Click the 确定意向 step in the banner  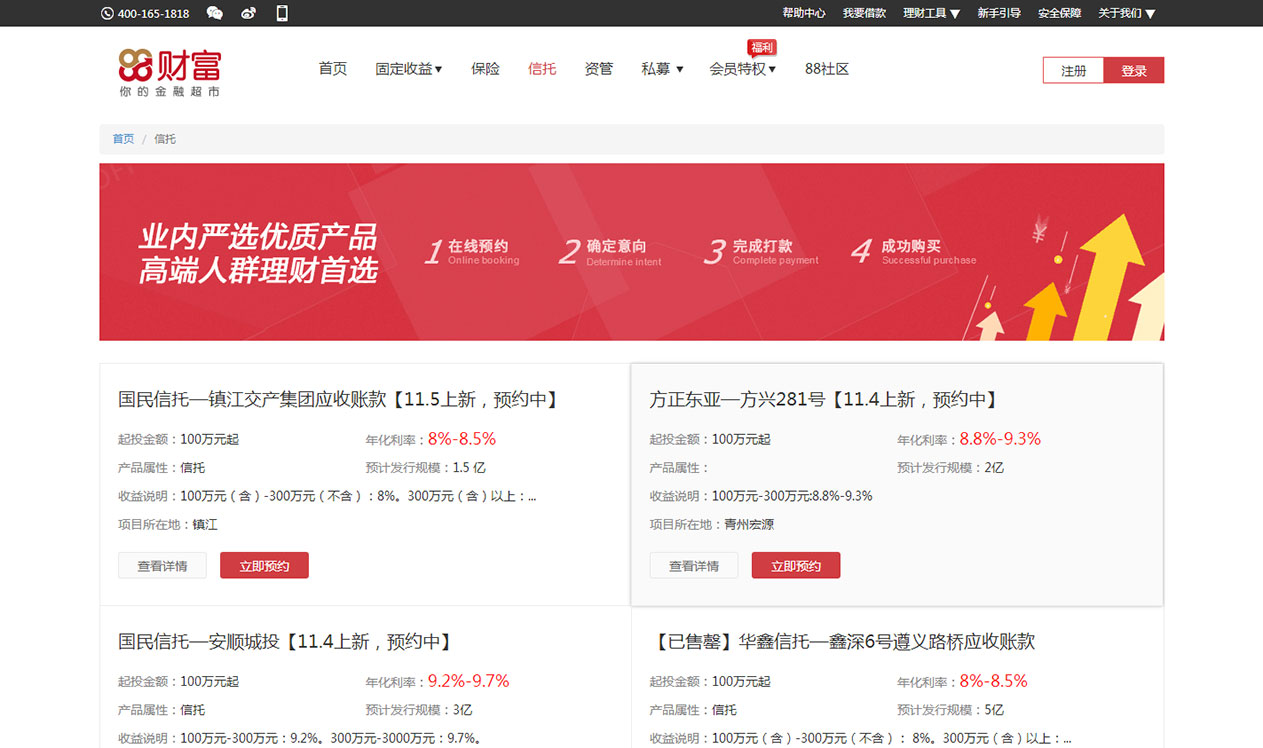coord(610,251)
